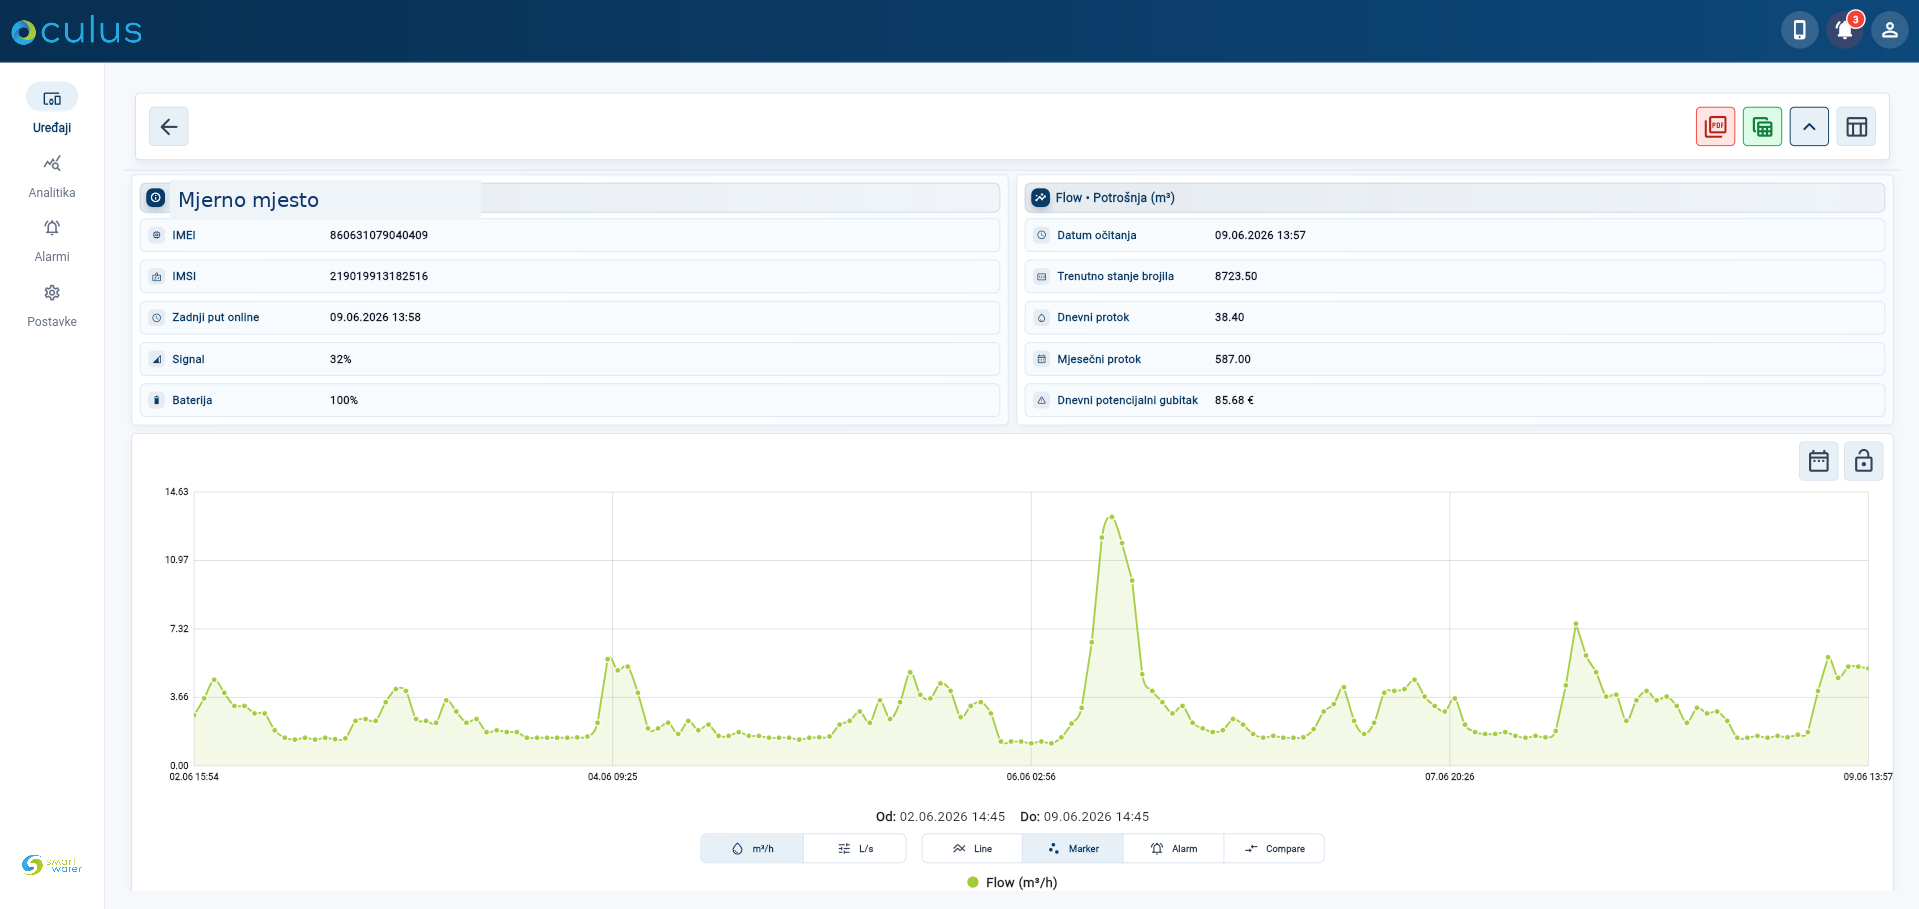The height and width of the screenshot is (909, 1919).
Task: Toggle Alarm overlay on chart
Action: 1174,849
